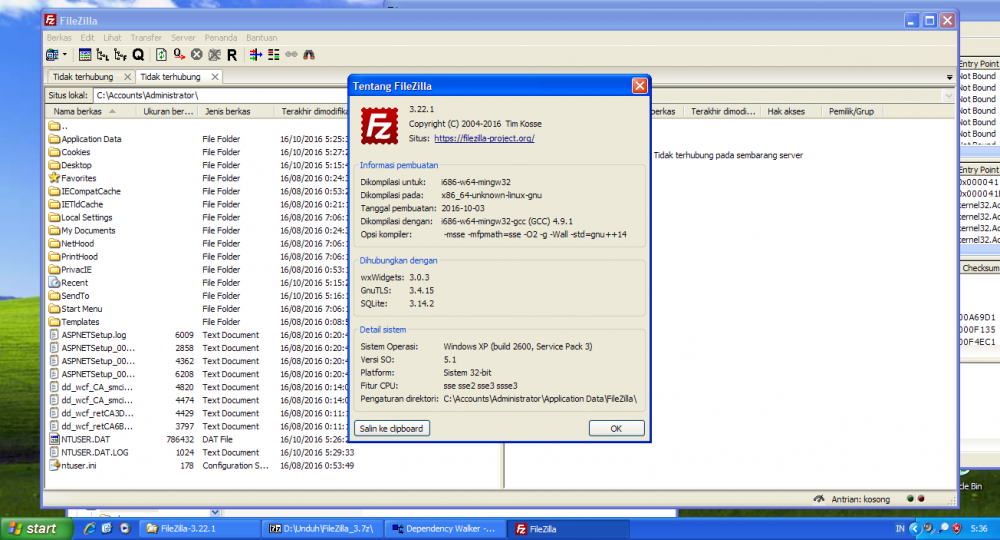
Task: Click the filezilla-project.org website link
Action: (484, 138)
